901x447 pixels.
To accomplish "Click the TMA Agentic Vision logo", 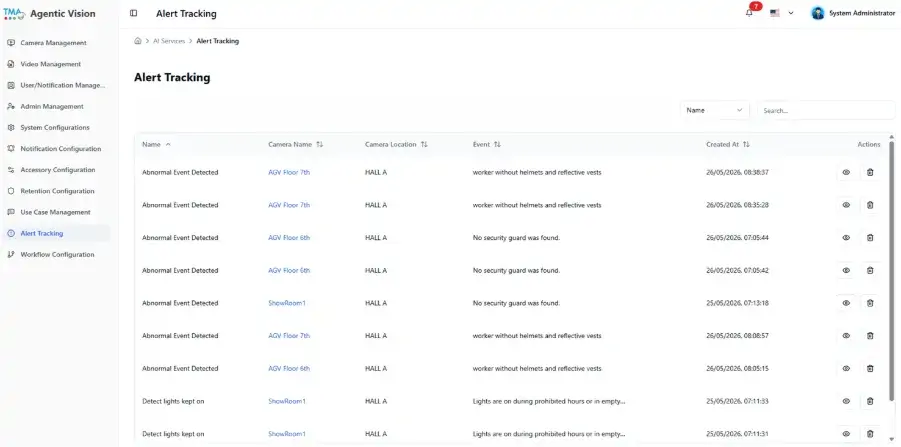I will [49, 14].
